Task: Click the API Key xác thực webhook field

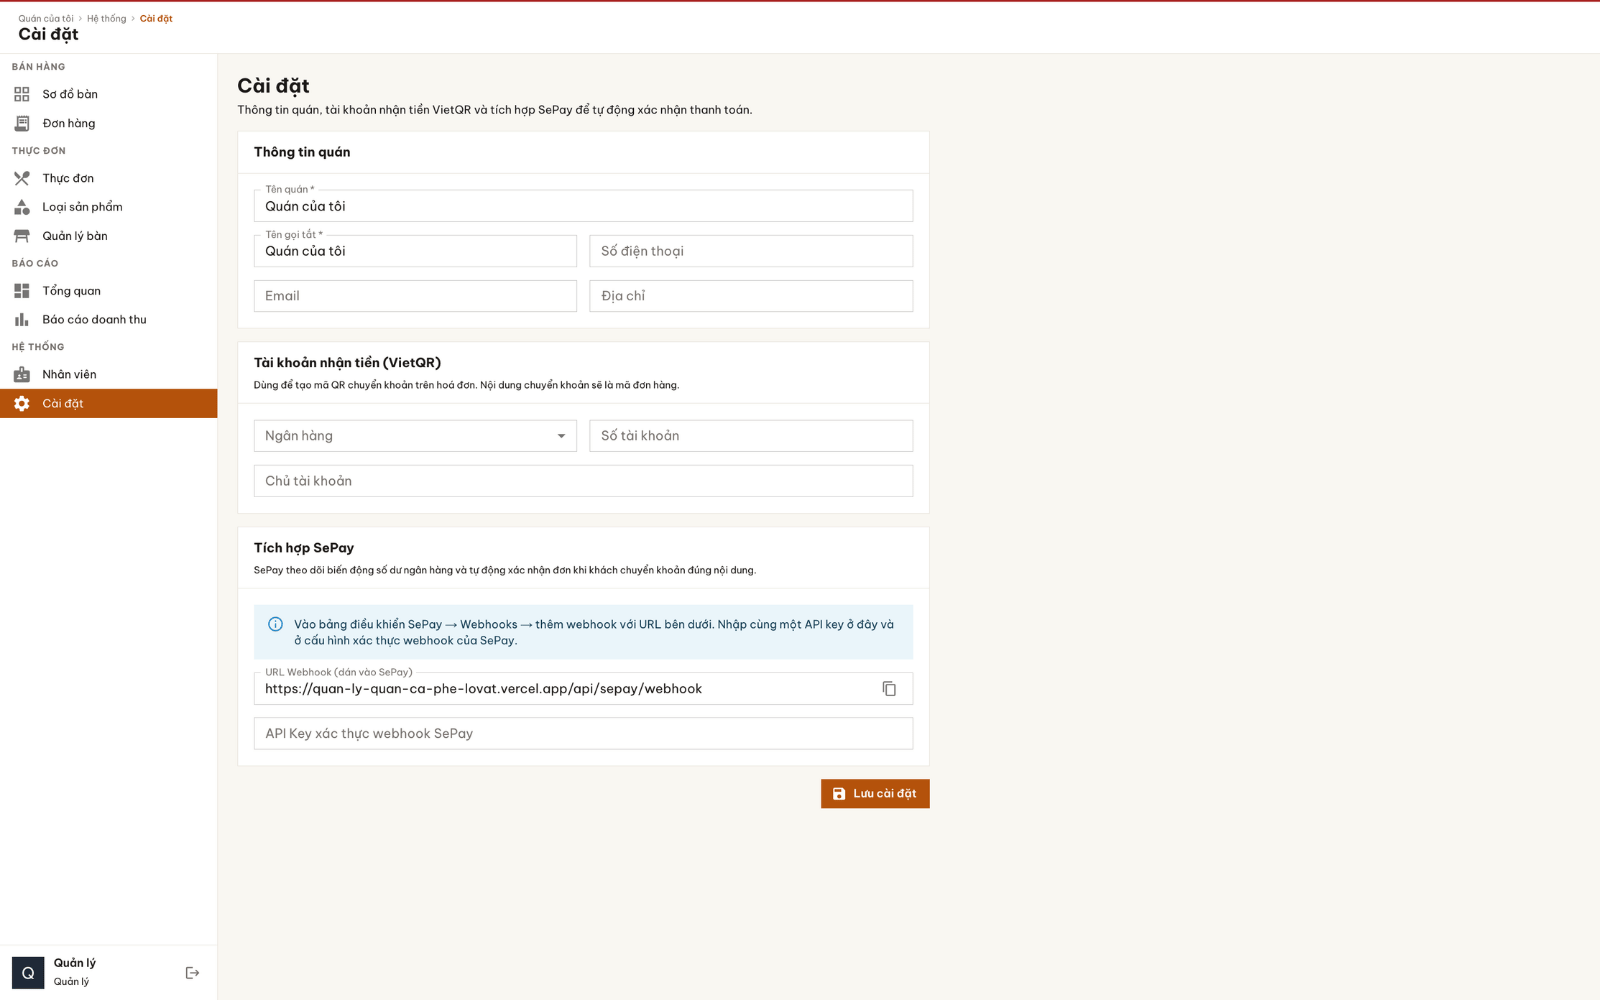Action: click(x=583, y=733)
